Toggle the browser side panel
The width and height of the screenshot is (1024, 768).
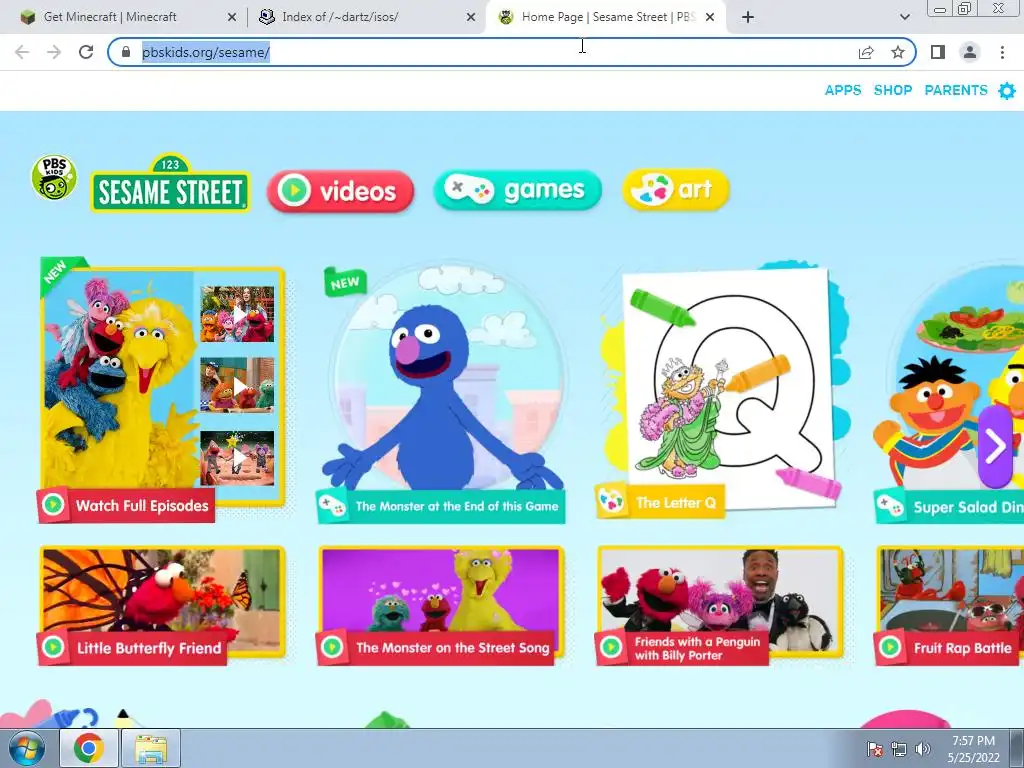point(938,52)
